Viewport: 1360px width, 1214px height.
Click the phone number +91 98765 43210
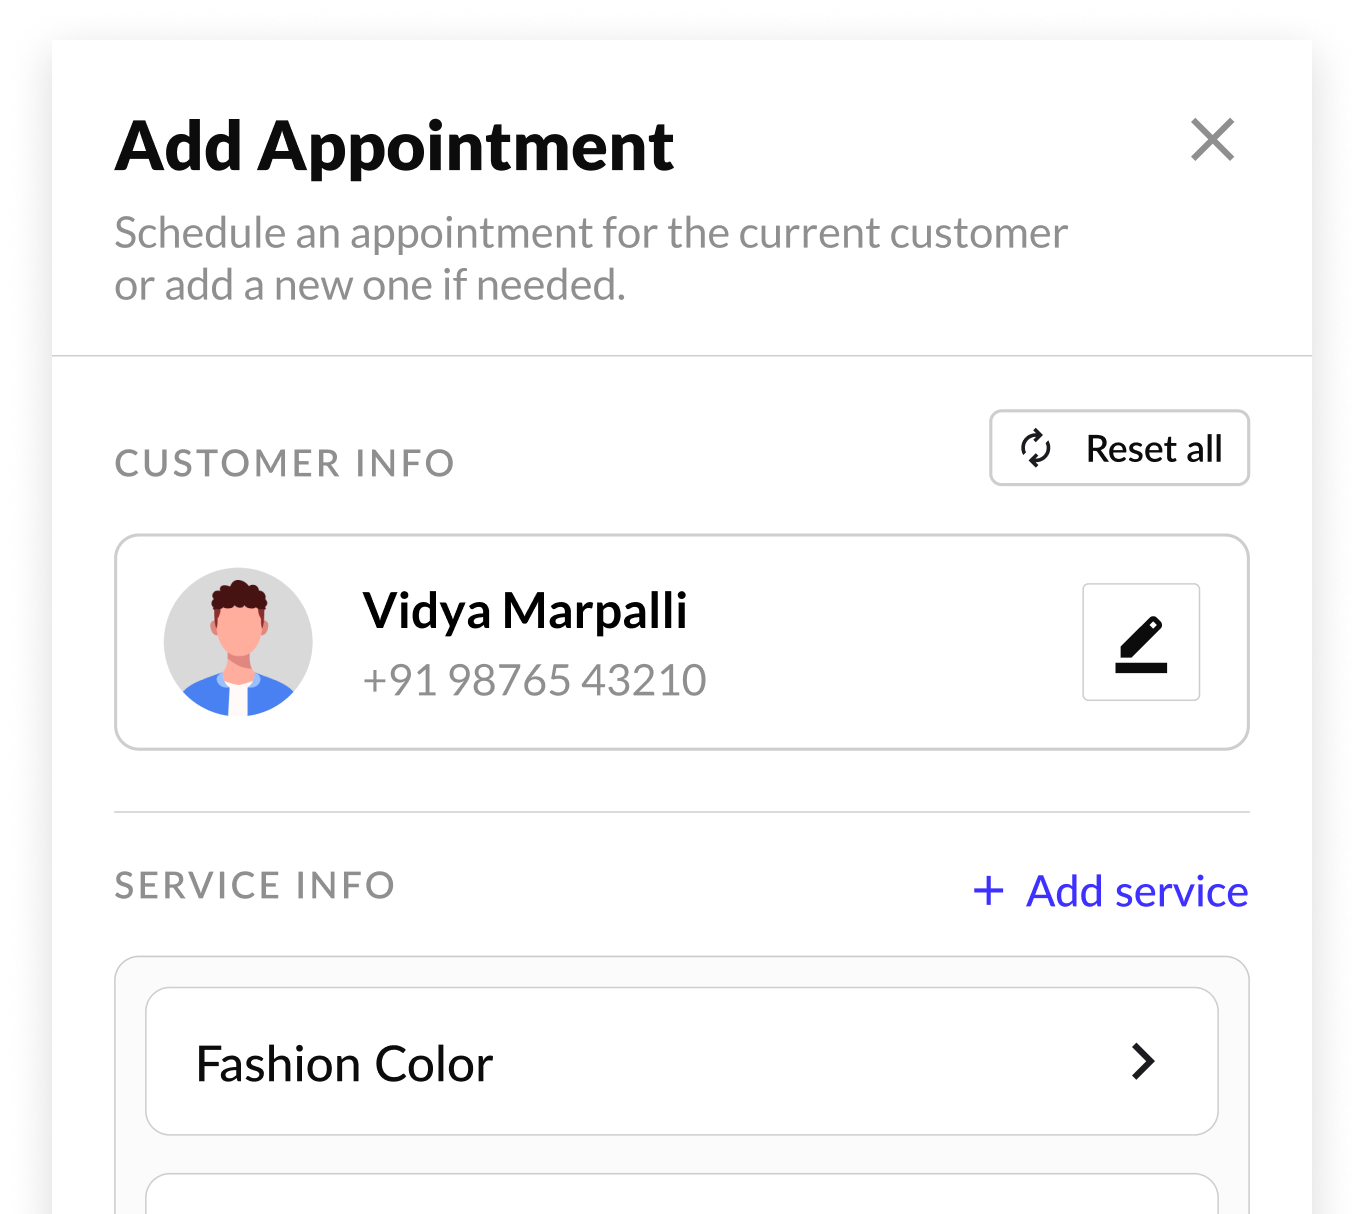[x=533, y=679]
